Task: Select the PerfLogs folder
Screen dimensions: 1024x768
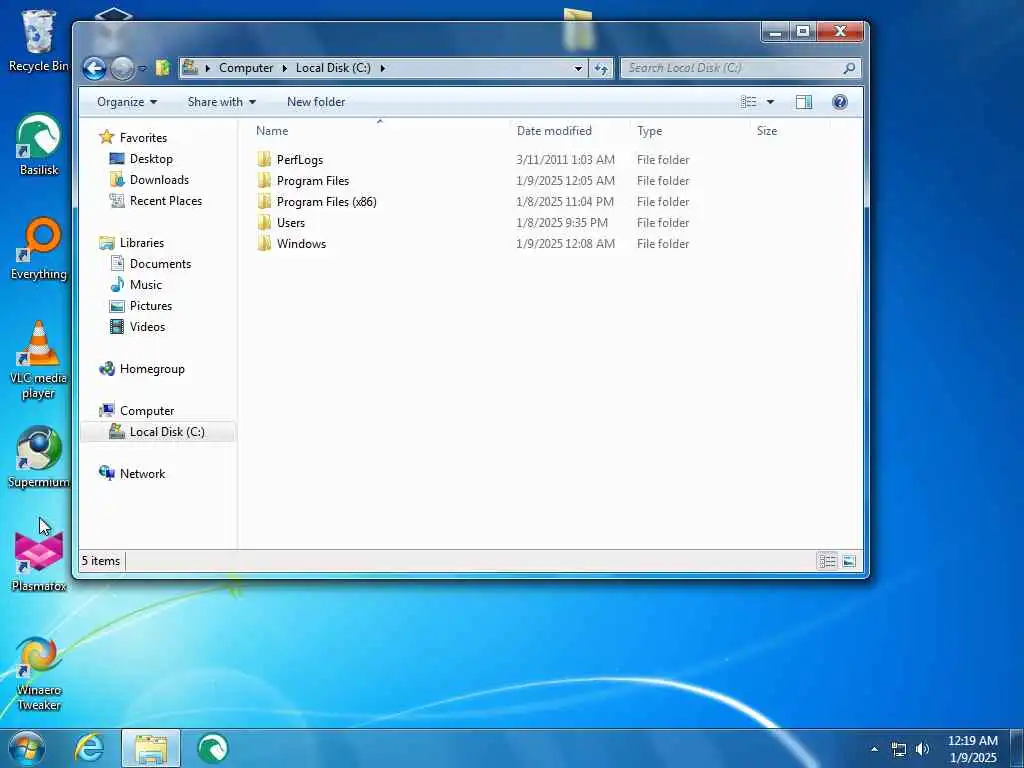Action: [299, 160]
